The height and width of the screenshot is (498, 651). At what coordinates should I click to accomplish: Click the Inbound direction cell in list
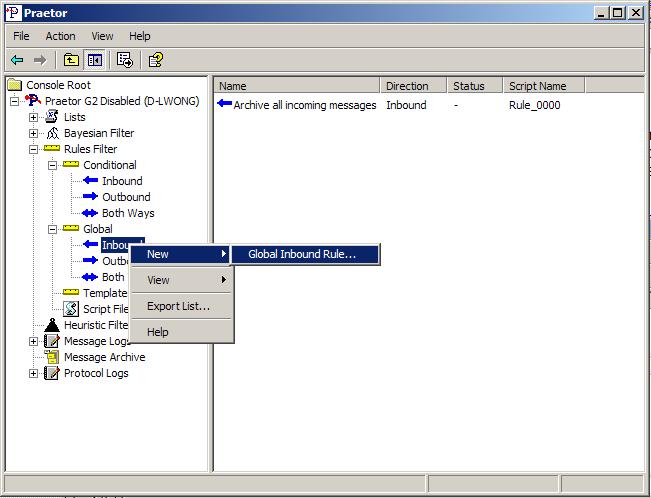406,105
